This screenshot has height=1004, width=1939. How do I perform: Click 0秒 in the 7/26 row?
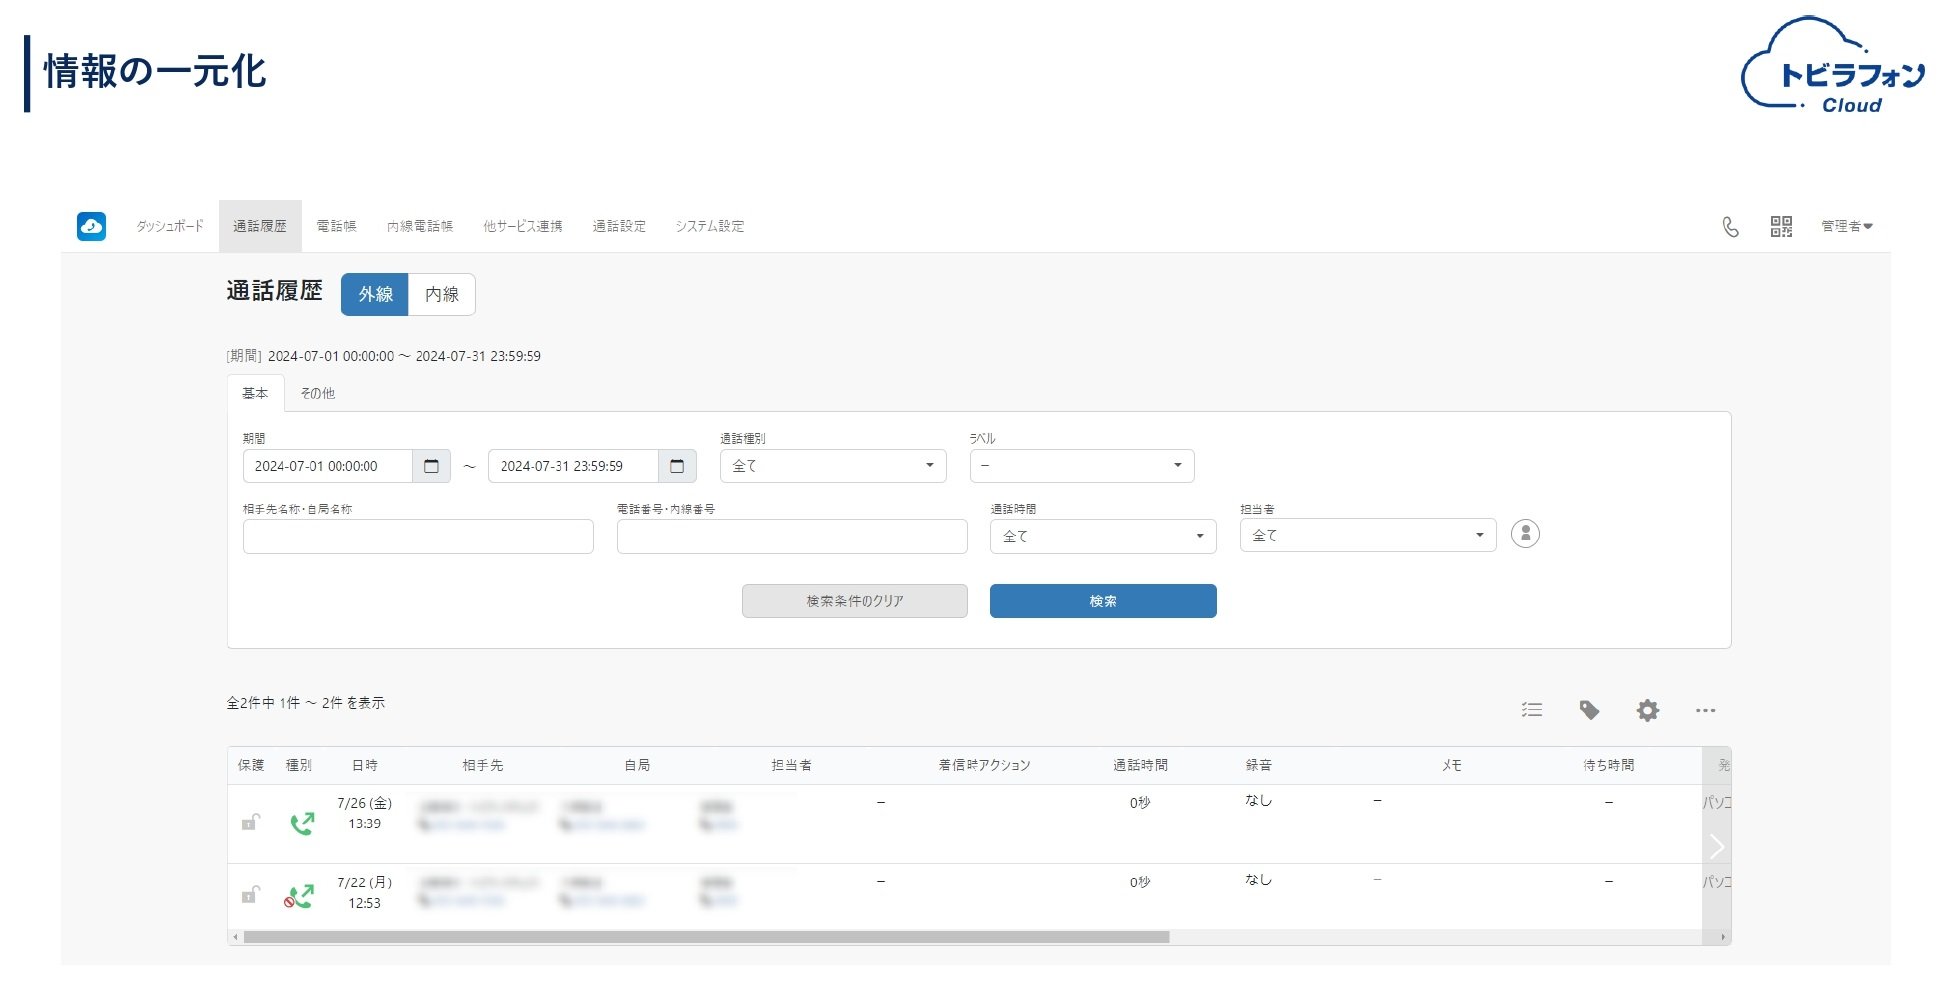click(x=1140, y=802)
